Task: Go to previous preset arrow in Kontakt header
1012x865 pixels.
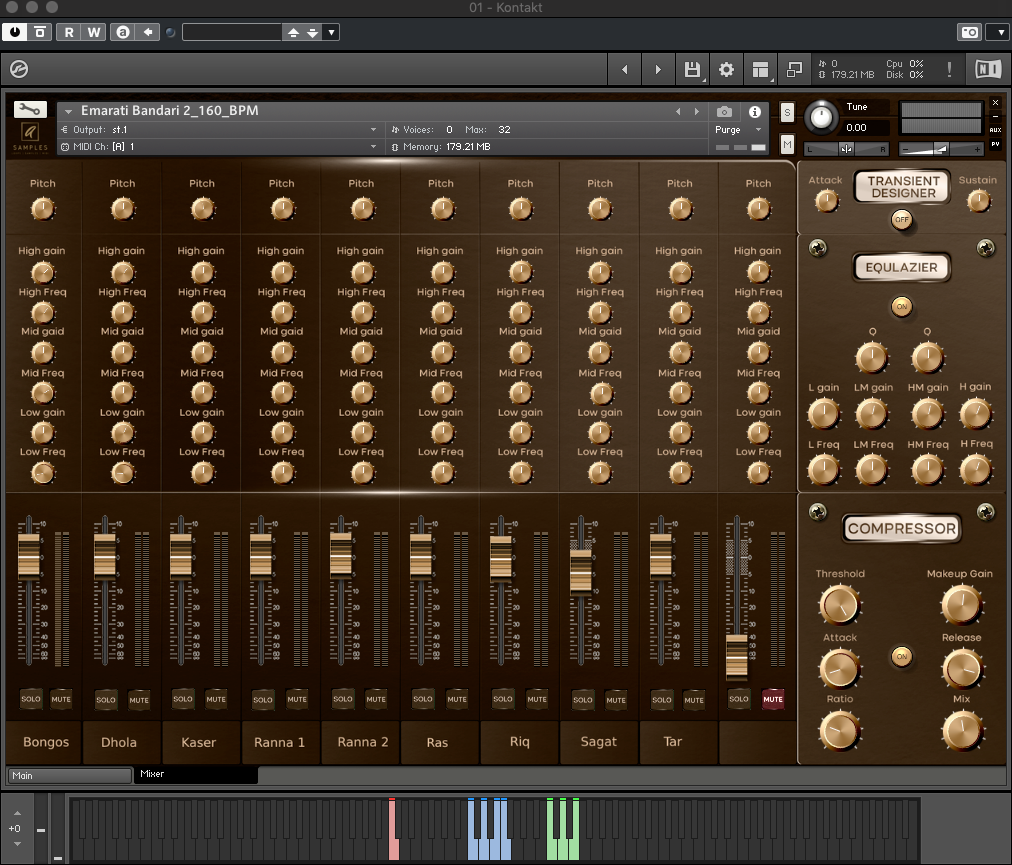Action: pyautogui.click(x=624, y=69)
